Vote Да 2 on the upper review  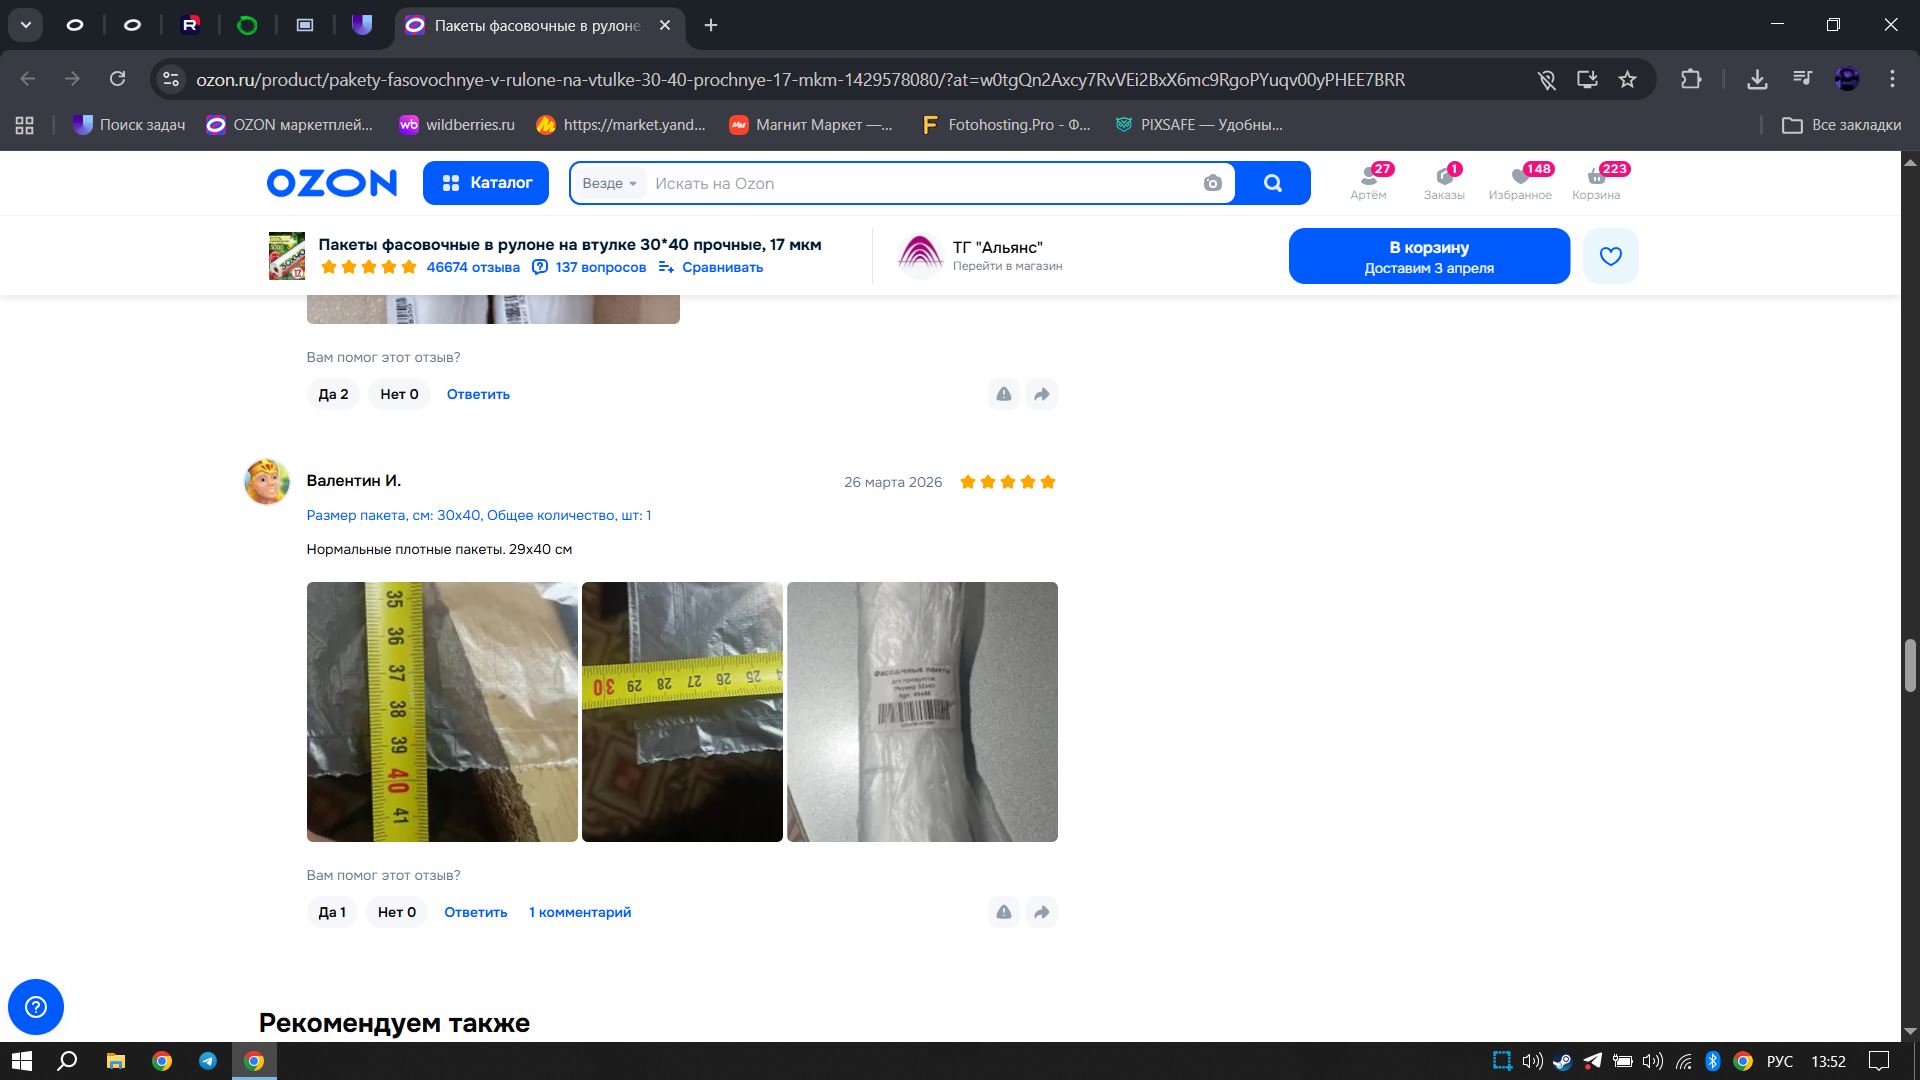333,394
